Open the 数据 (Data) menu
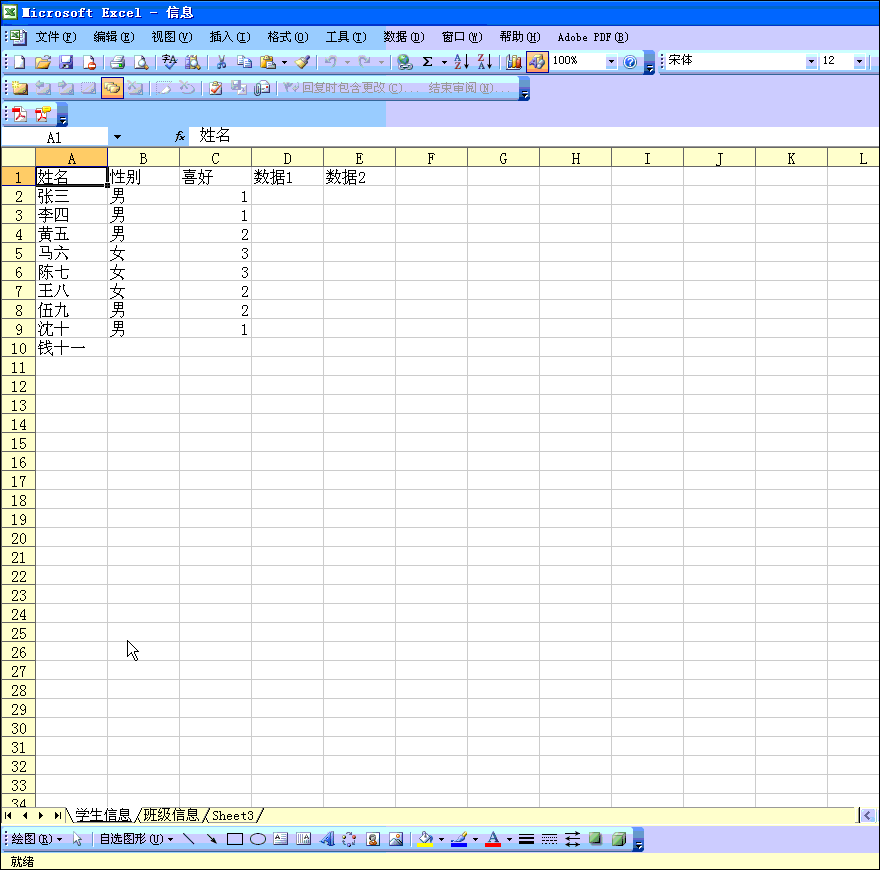 [403, 37]
